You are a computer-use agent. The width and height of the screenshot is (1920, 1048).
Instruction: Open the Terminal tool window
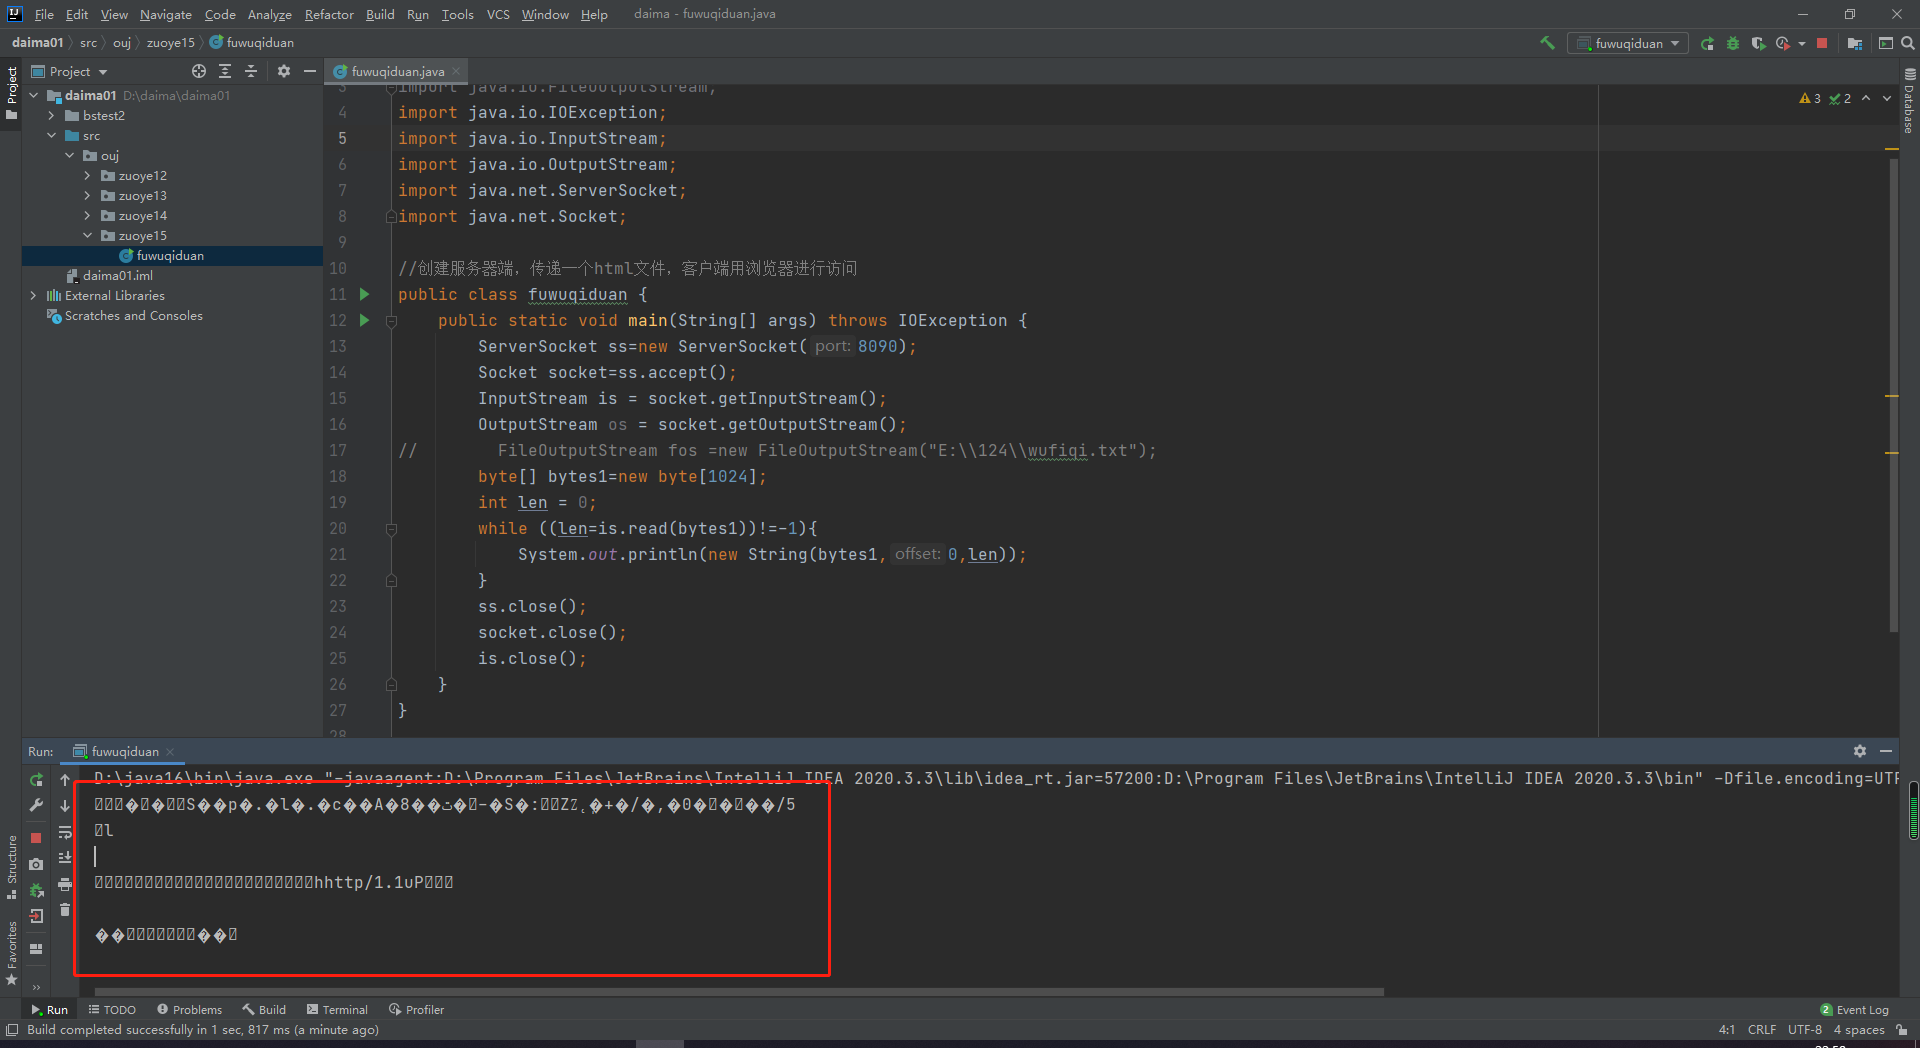[337, 1010]
